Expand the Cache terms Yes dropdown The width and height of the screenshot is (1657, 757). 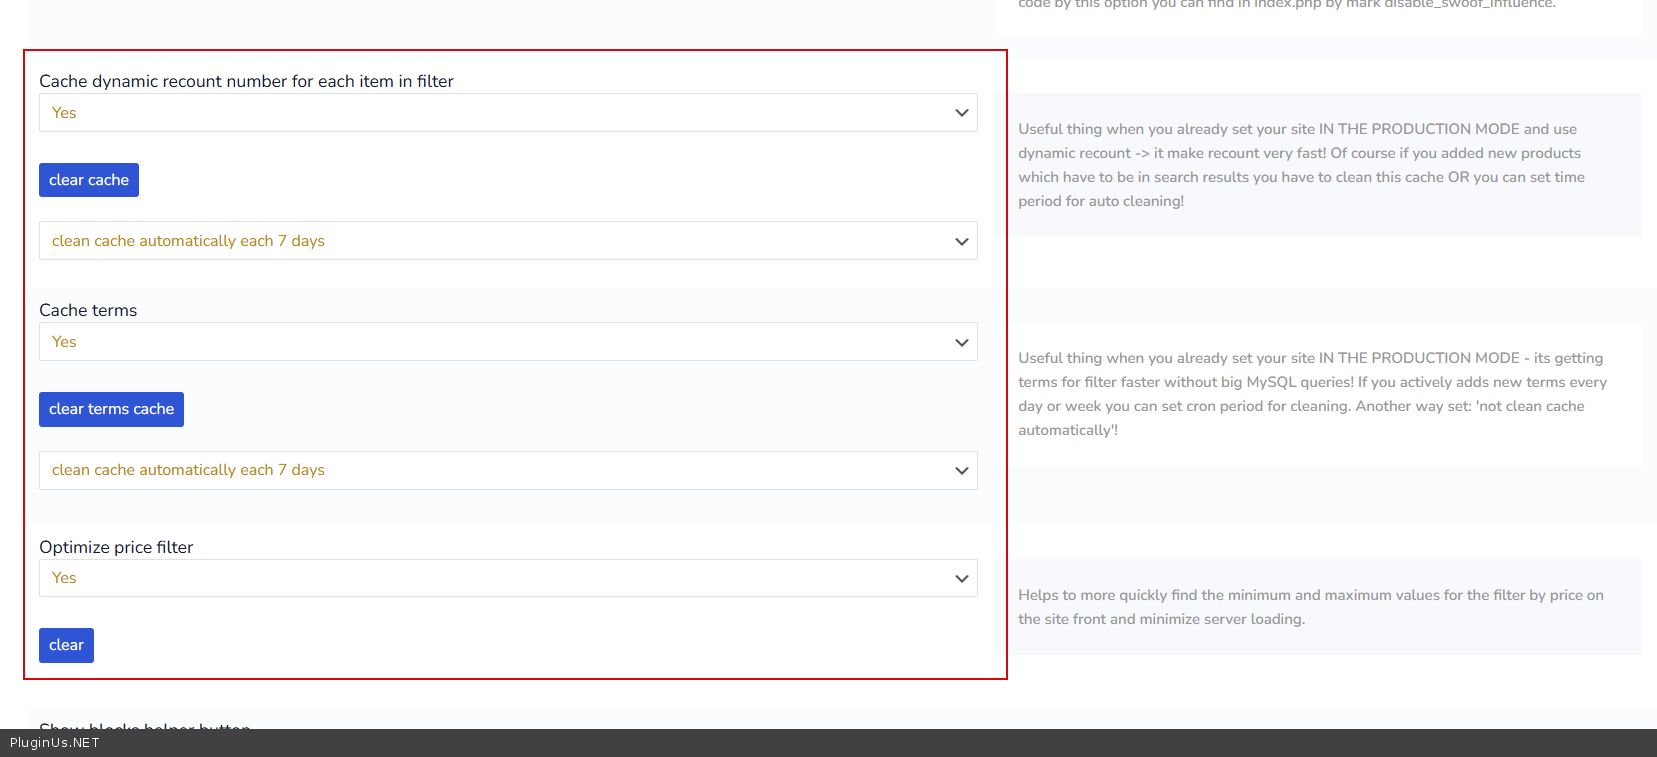[x=508, y=342]
